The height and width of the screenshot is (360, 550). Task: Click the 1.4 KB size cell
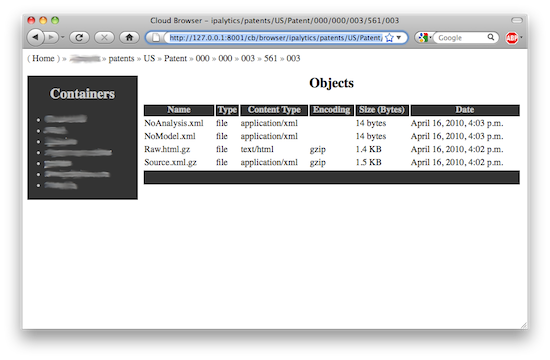(369, 149)
